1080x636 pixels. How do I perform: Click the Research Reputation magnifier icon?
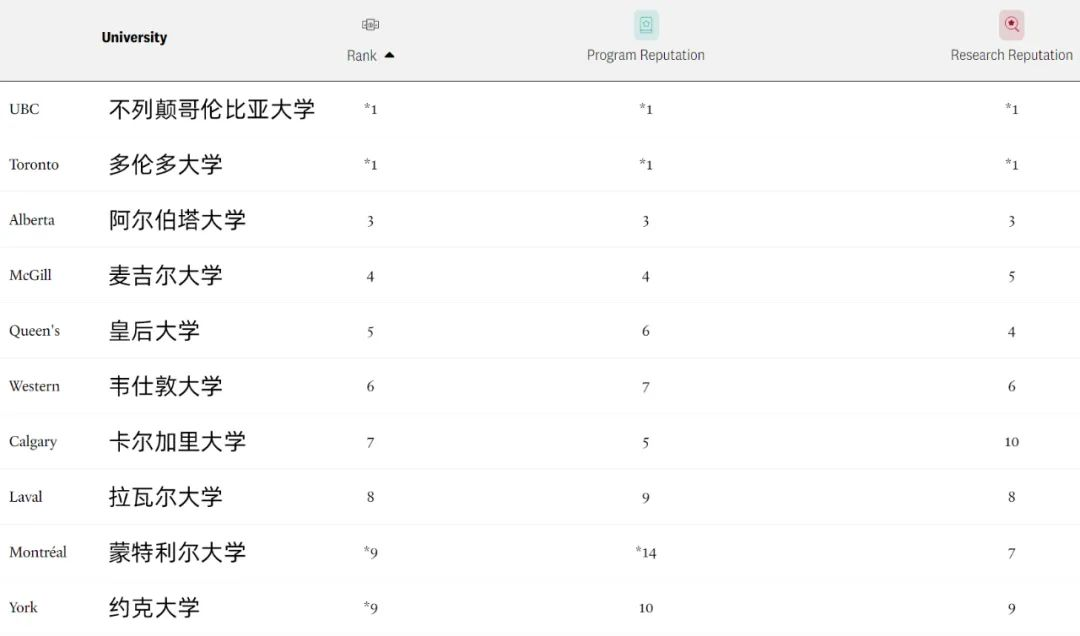[1011, 25]
